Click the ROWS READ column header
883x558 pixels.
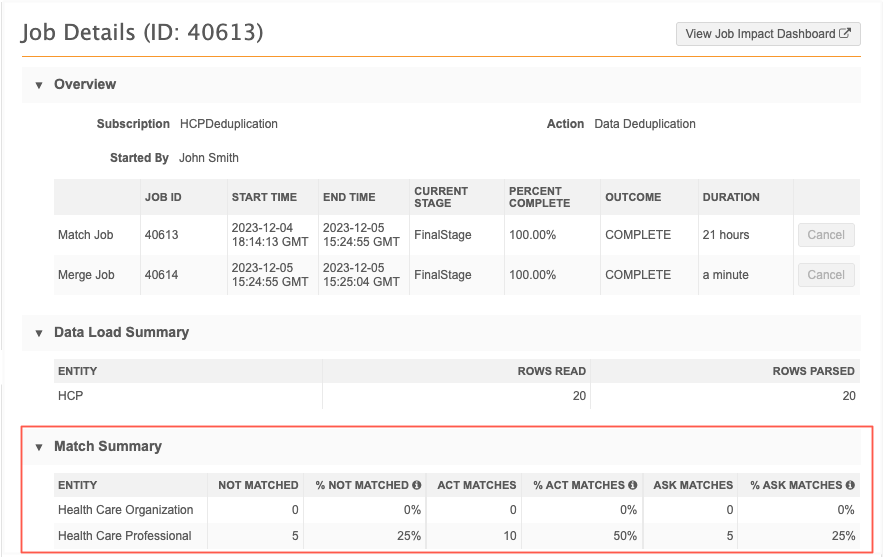pos(551,371)
